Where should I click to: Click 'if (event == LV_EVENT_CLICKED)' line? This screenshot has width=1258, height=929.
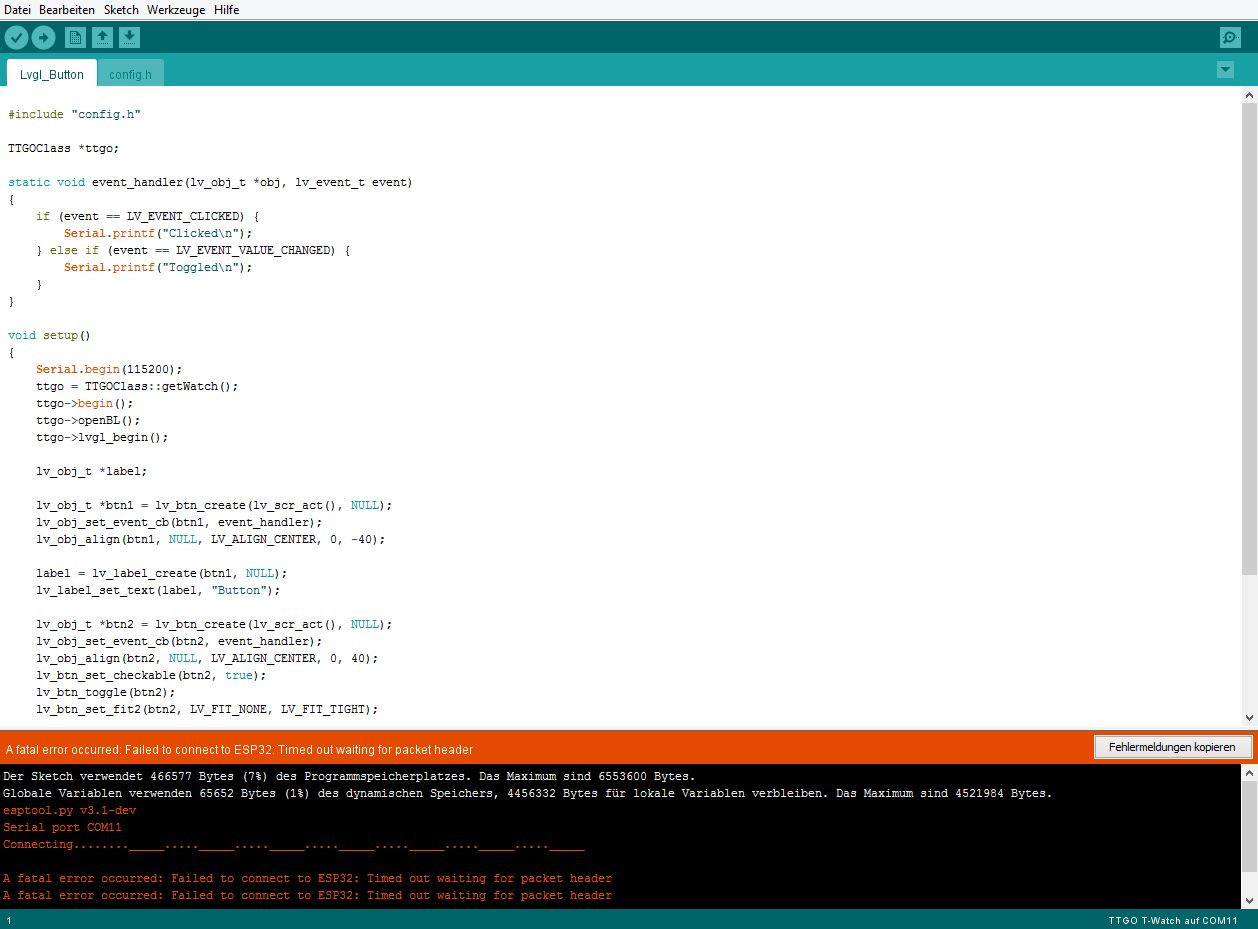tap(148, 216)
